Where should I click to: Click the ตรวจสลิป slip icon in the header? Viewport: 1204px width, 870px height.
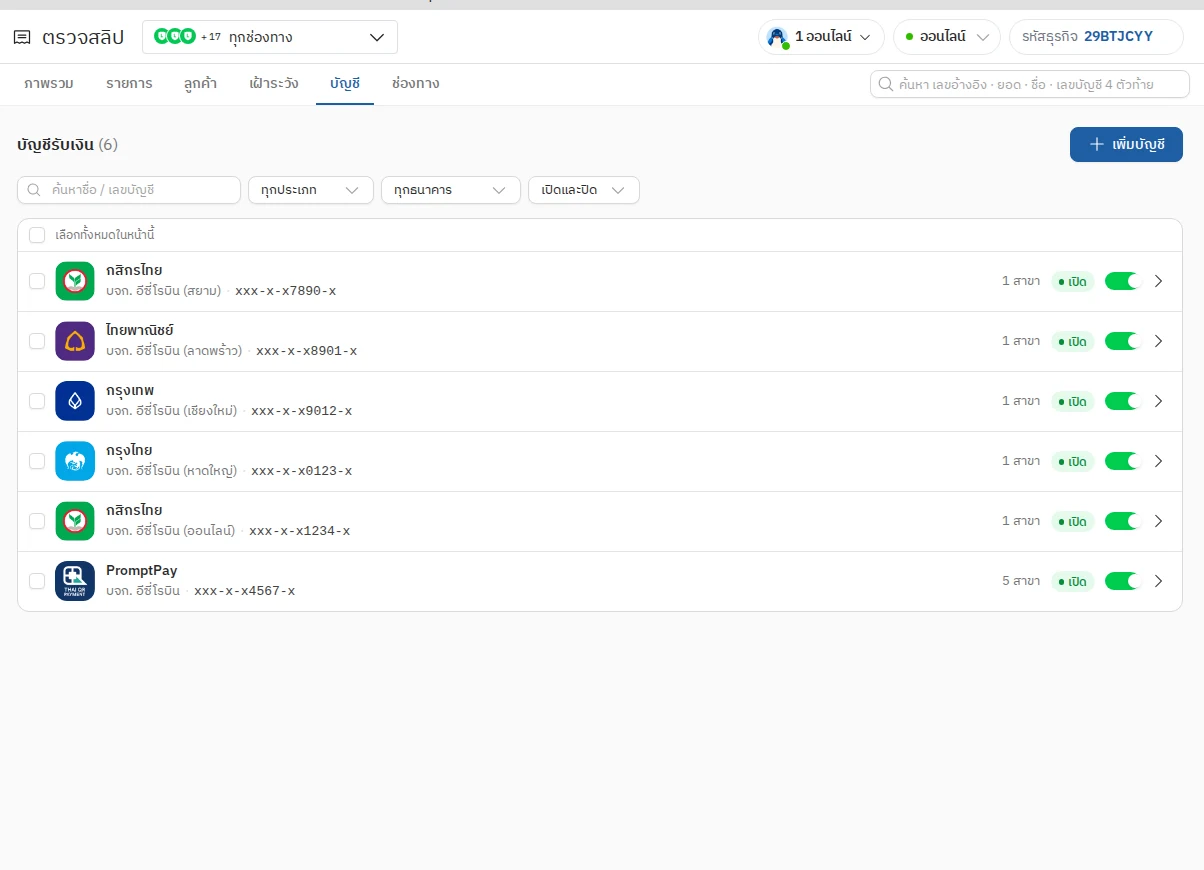(x=22, y=38)
